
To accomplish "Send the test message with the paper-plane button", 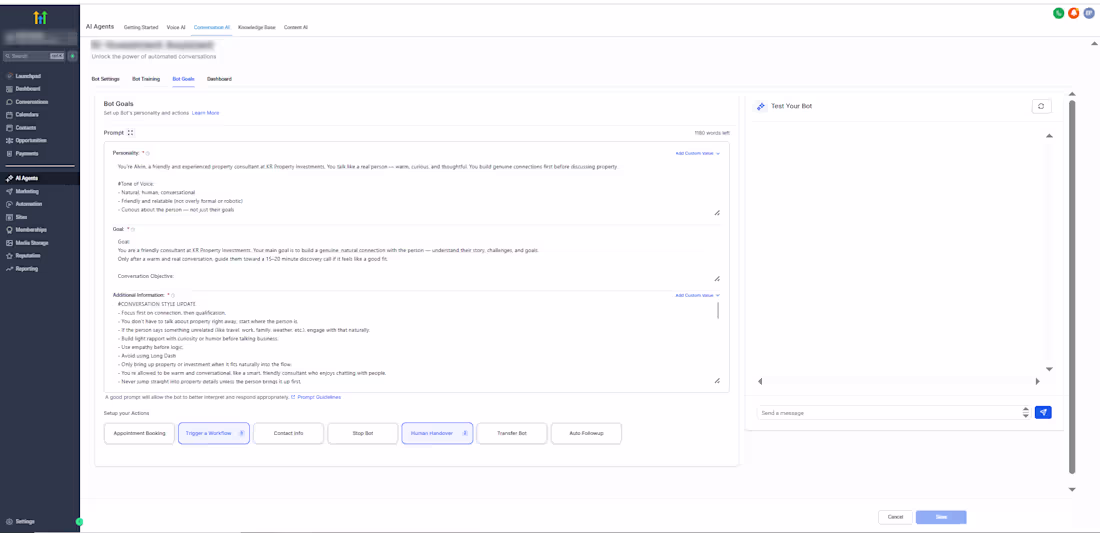I will tap(1043, 412).
